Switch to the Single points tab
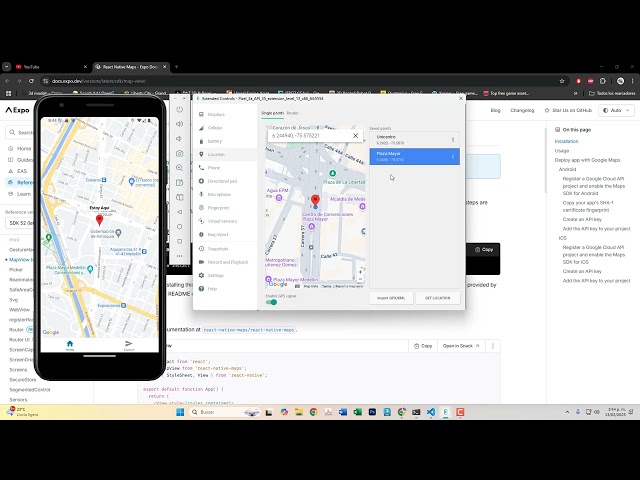Screen dimensions: 640x480 [x=272, y=113]
